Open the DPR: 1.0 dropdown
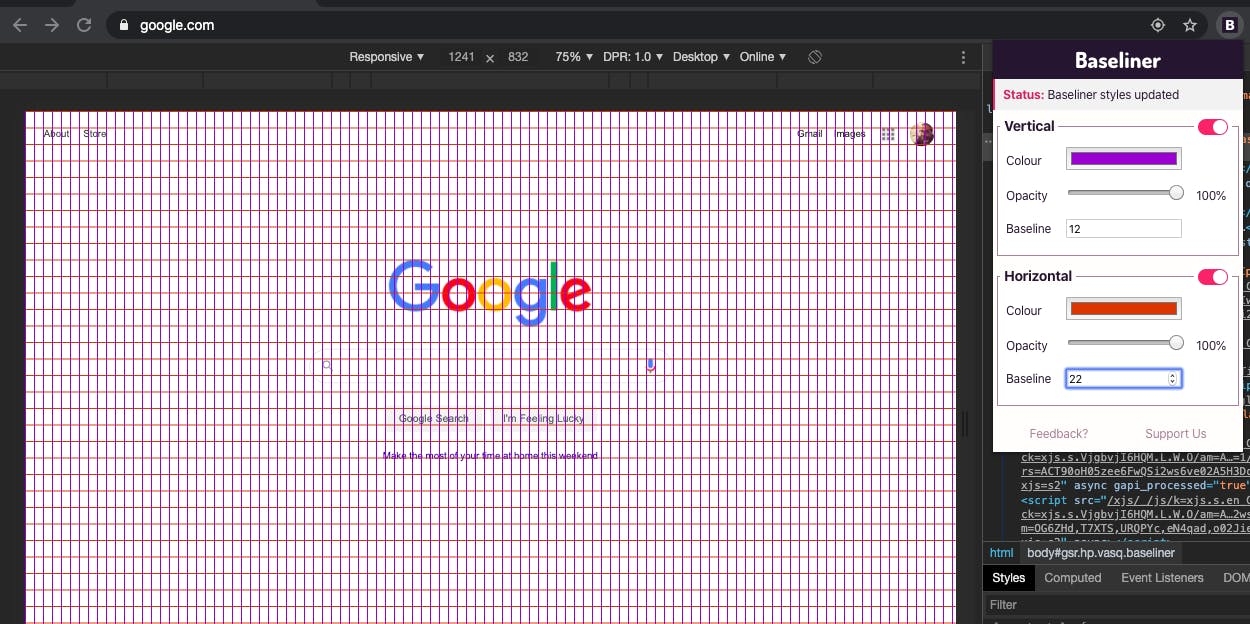Screen dimensions: 1250x624 tap(633, 57)
